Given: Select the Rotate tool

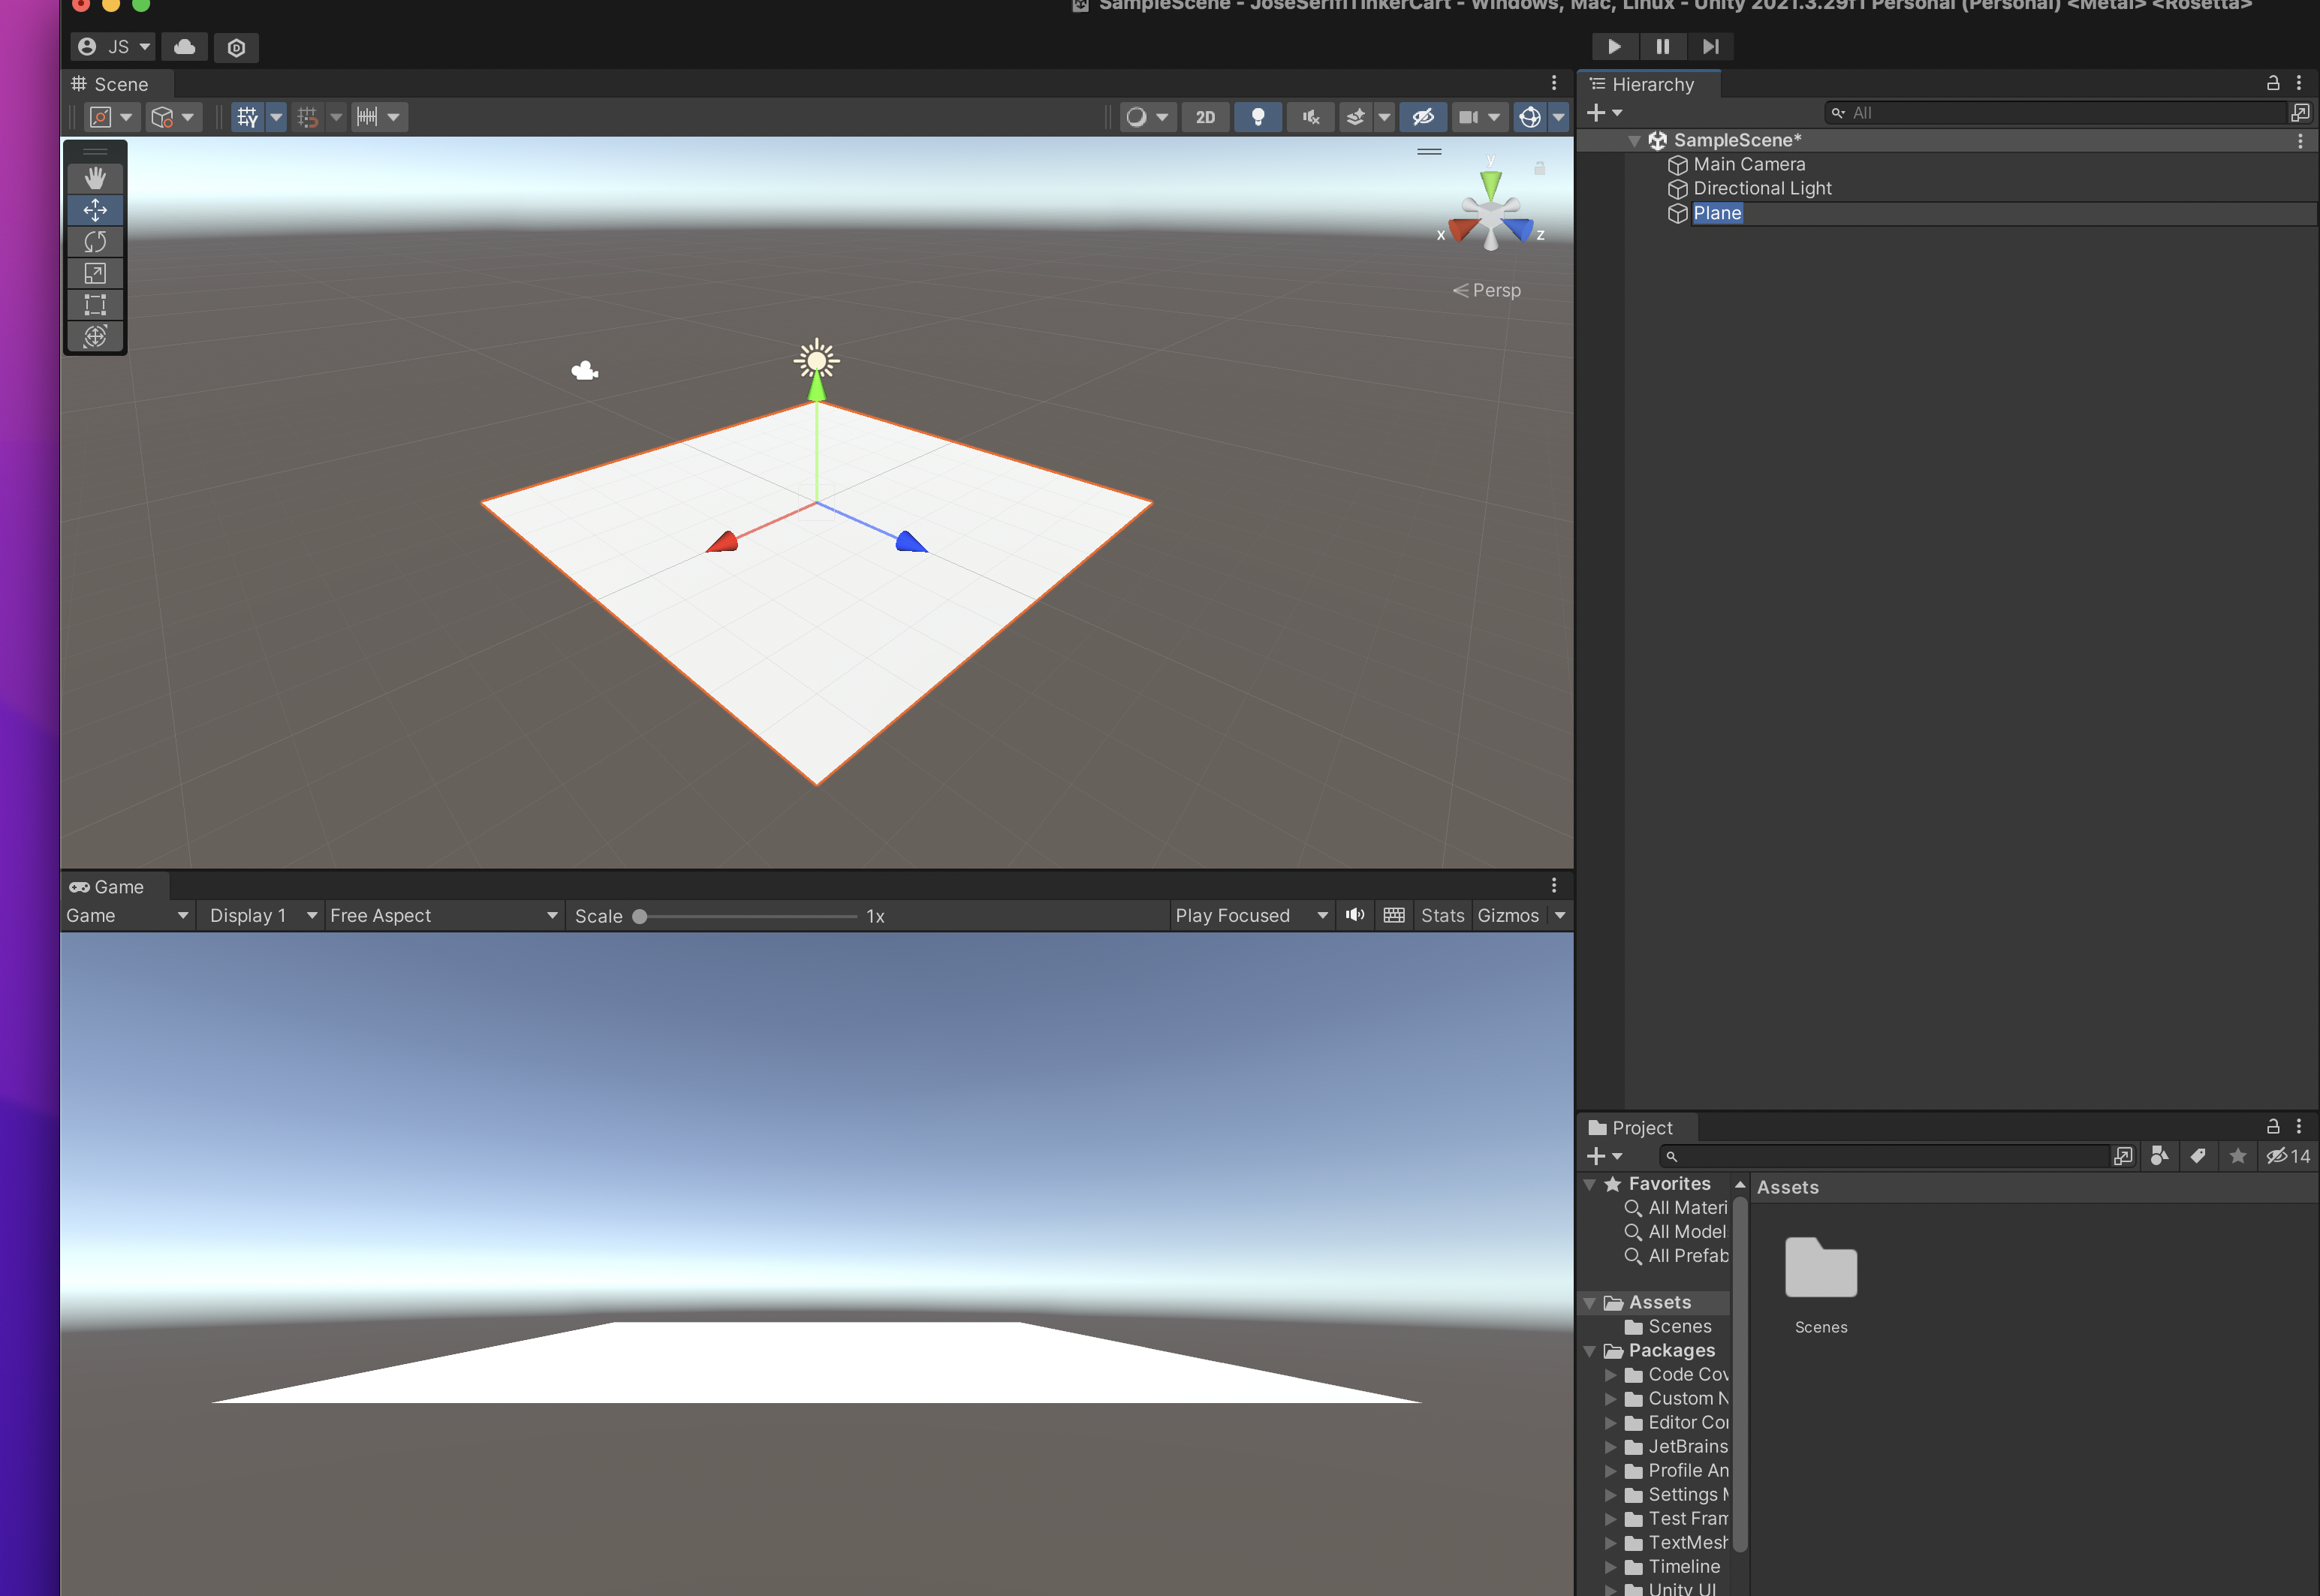Looking at the screenshot, I should click(x=95, y=242).
